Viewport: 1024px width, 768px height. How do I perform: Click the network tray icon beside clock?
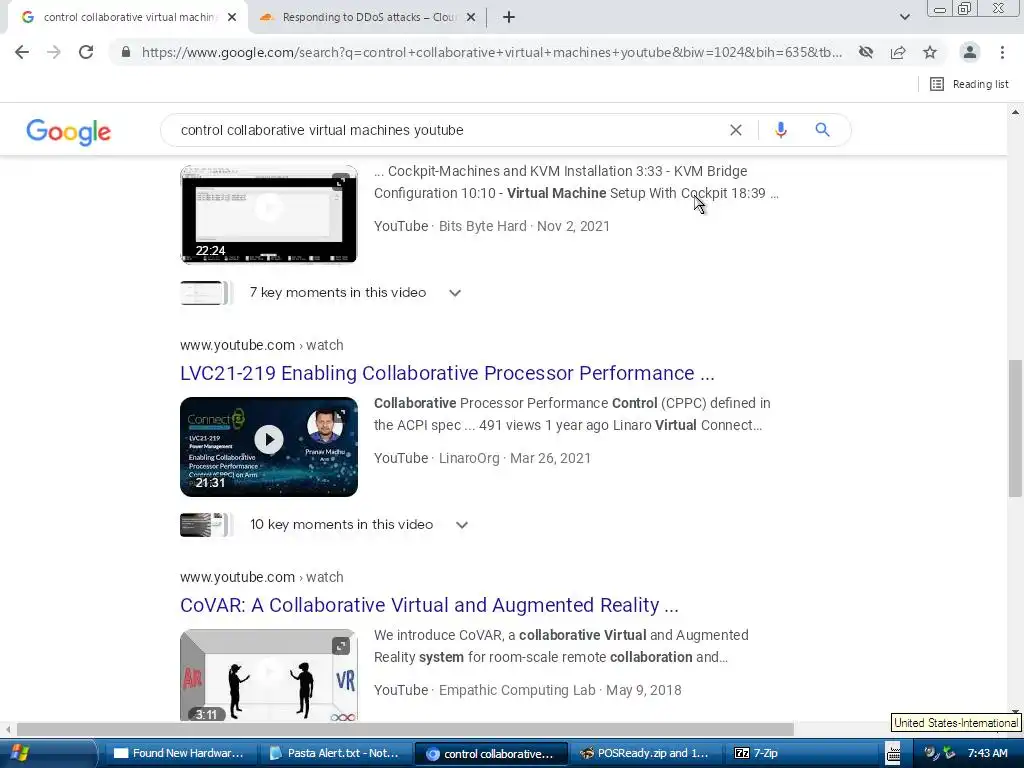948,753
